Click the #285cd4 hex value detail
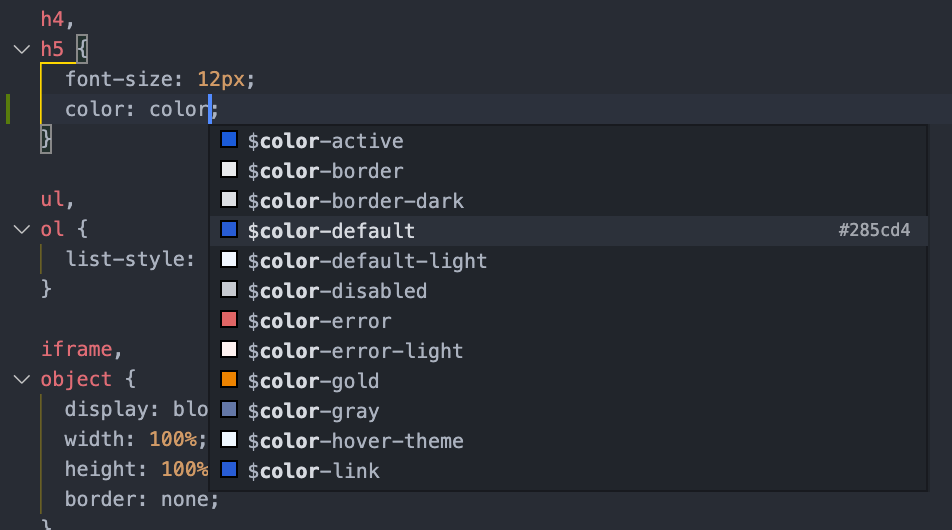The image size is (952, 530). 874,231
